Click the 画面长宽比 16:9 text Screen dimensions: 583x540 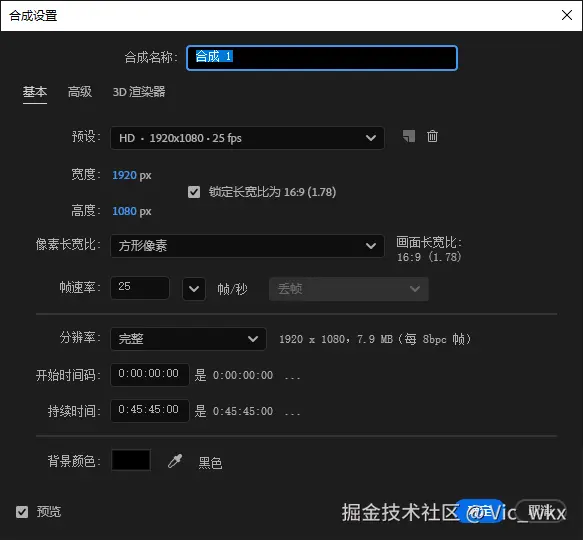429,250
